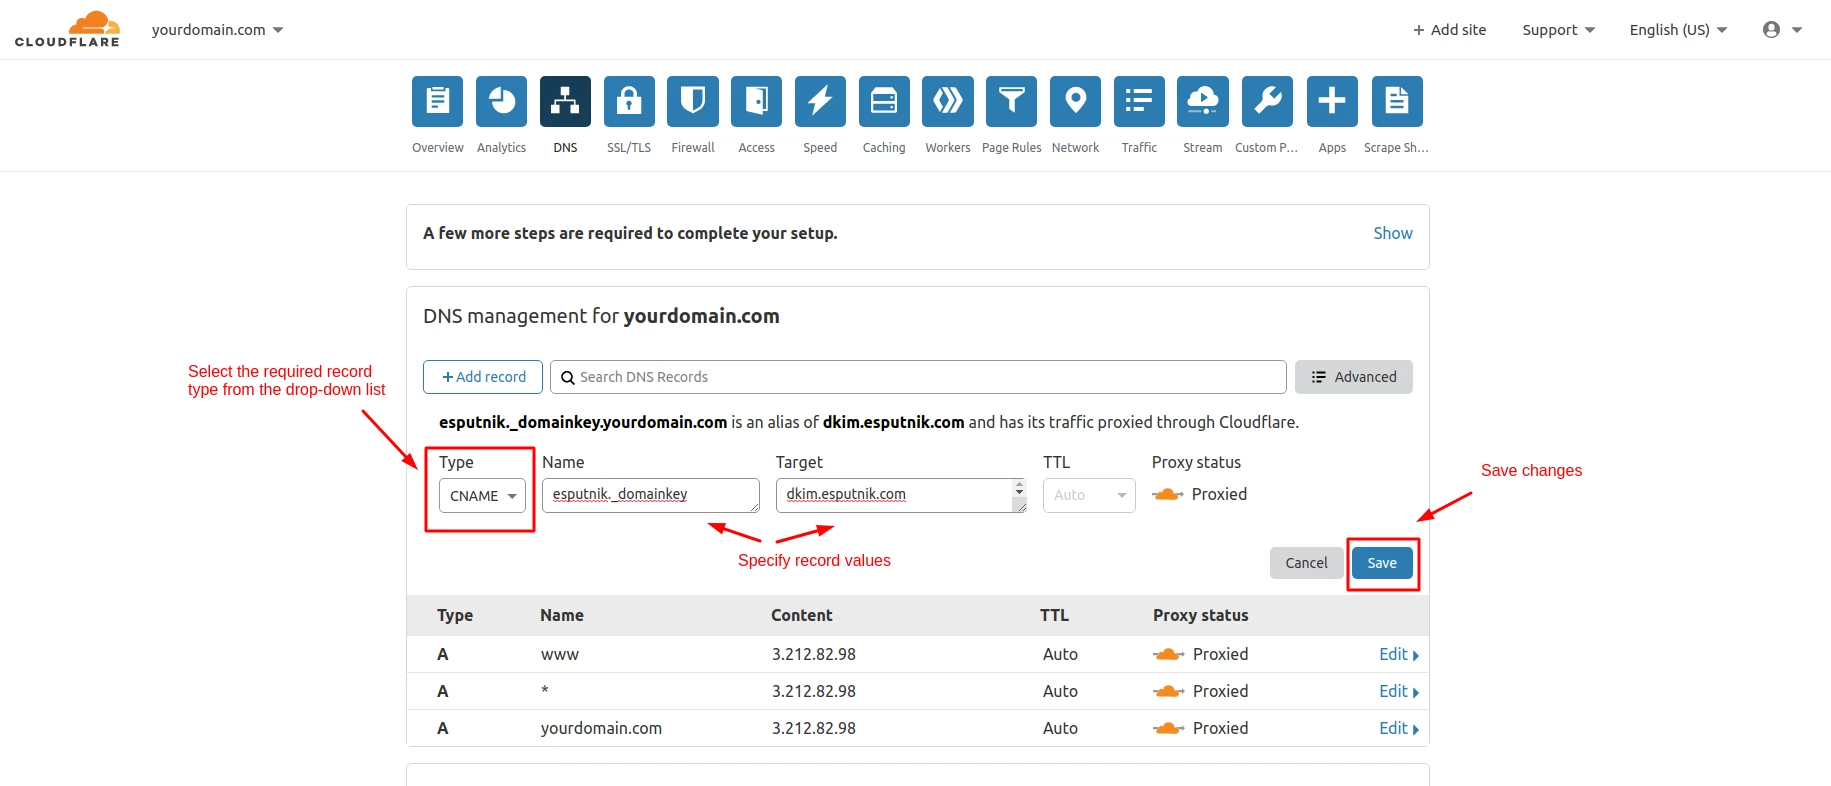This screenshot has height=786, width=1831.
Task: Click the 3.212.82.98 content of www record
Action: [814, 654]
